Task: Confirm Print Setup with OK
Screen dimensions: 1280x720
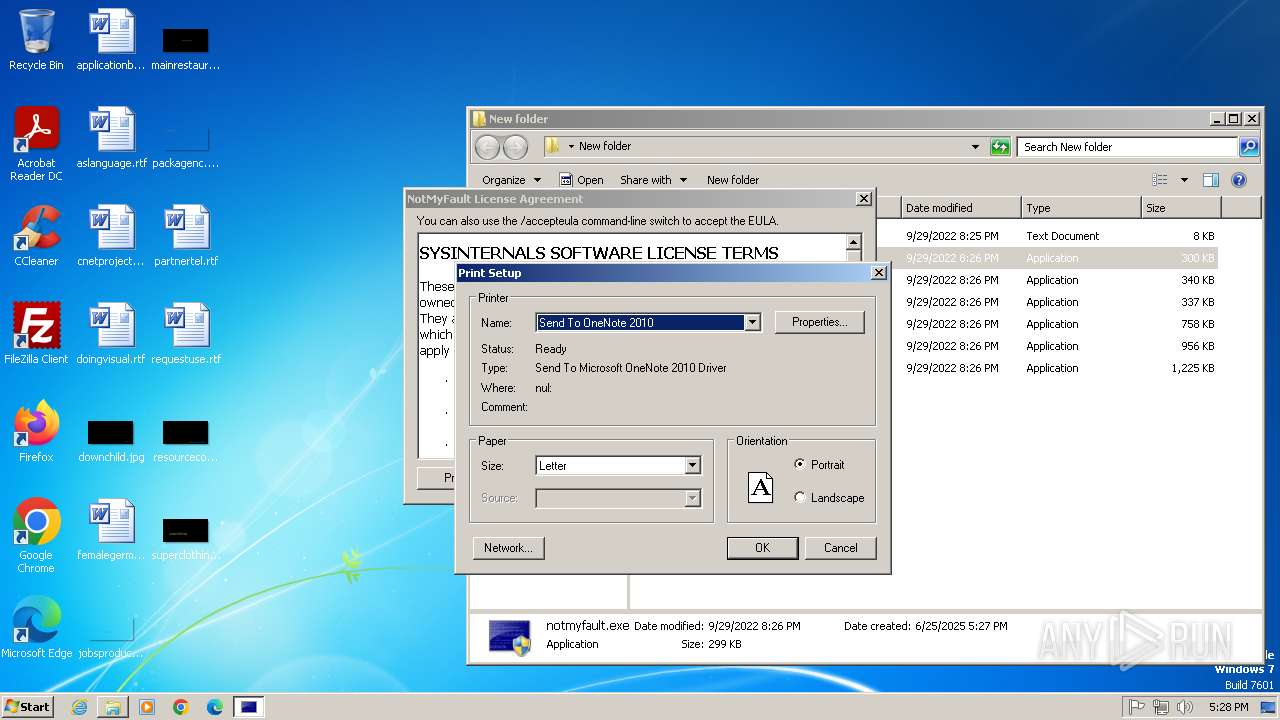Action: coord(762,548)
